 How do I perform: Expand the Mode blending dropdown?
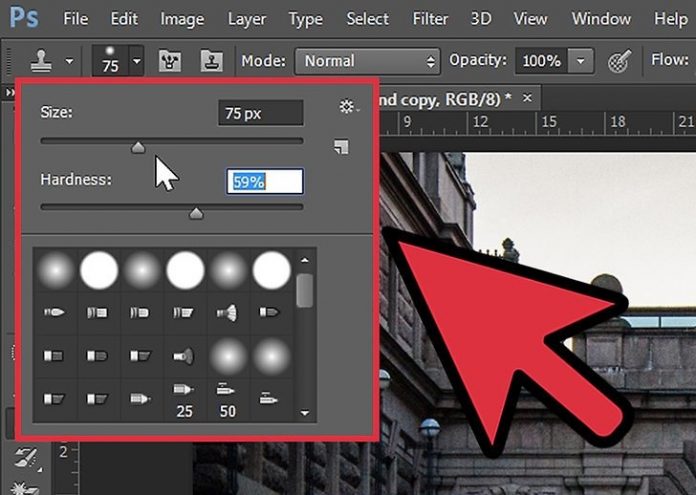click(367, 61)
